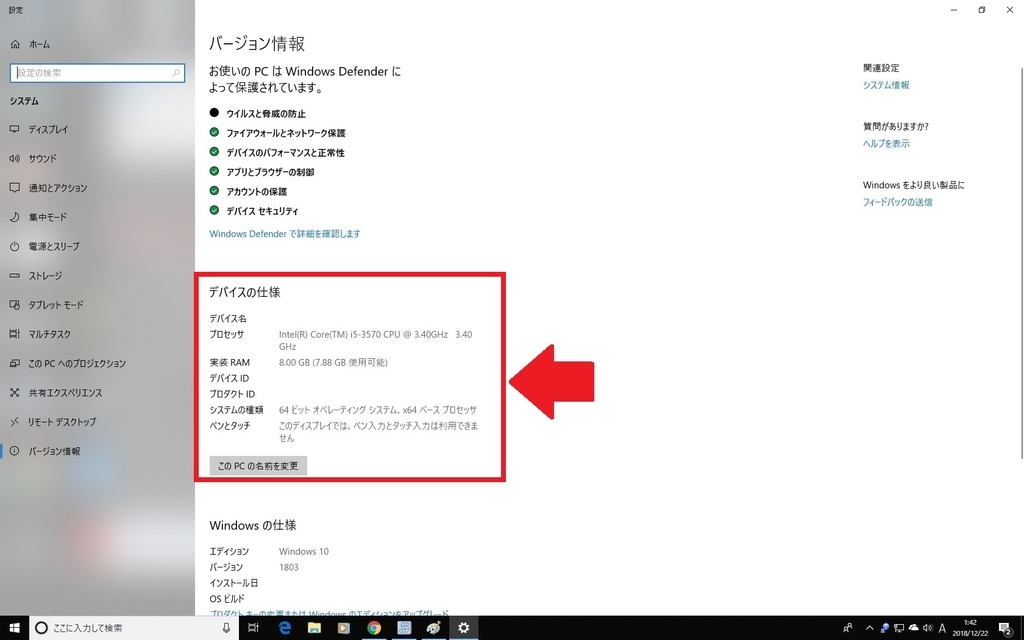Click the 設定の検索 search field
Viewport: 1024px width, 640px height.
pos(97,72)
